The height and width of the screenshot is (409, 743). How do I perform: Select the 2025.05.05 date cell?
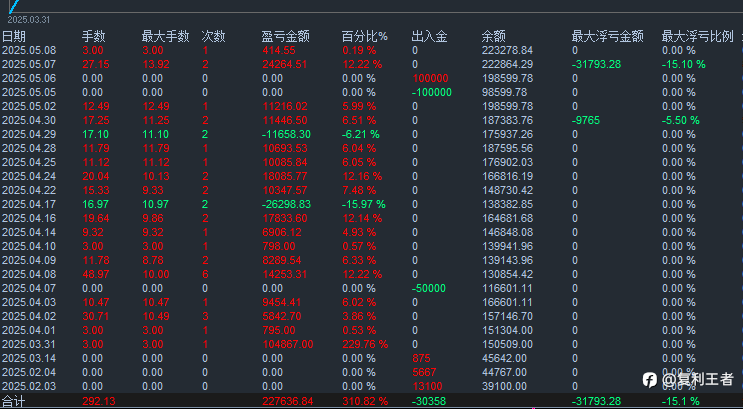(29, 92)
